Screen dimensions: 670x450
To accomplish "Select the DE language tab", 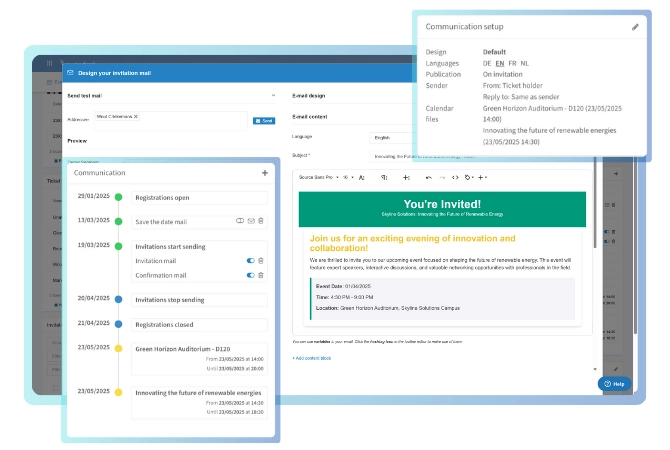I will tap(487, 63).
